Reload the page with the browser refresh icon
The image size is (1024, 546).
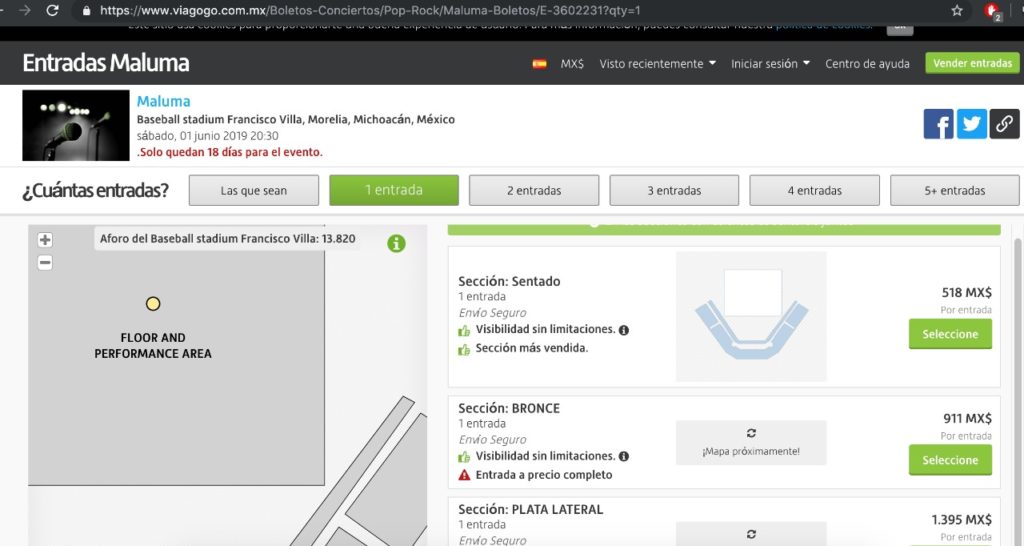tap(52, 10)
